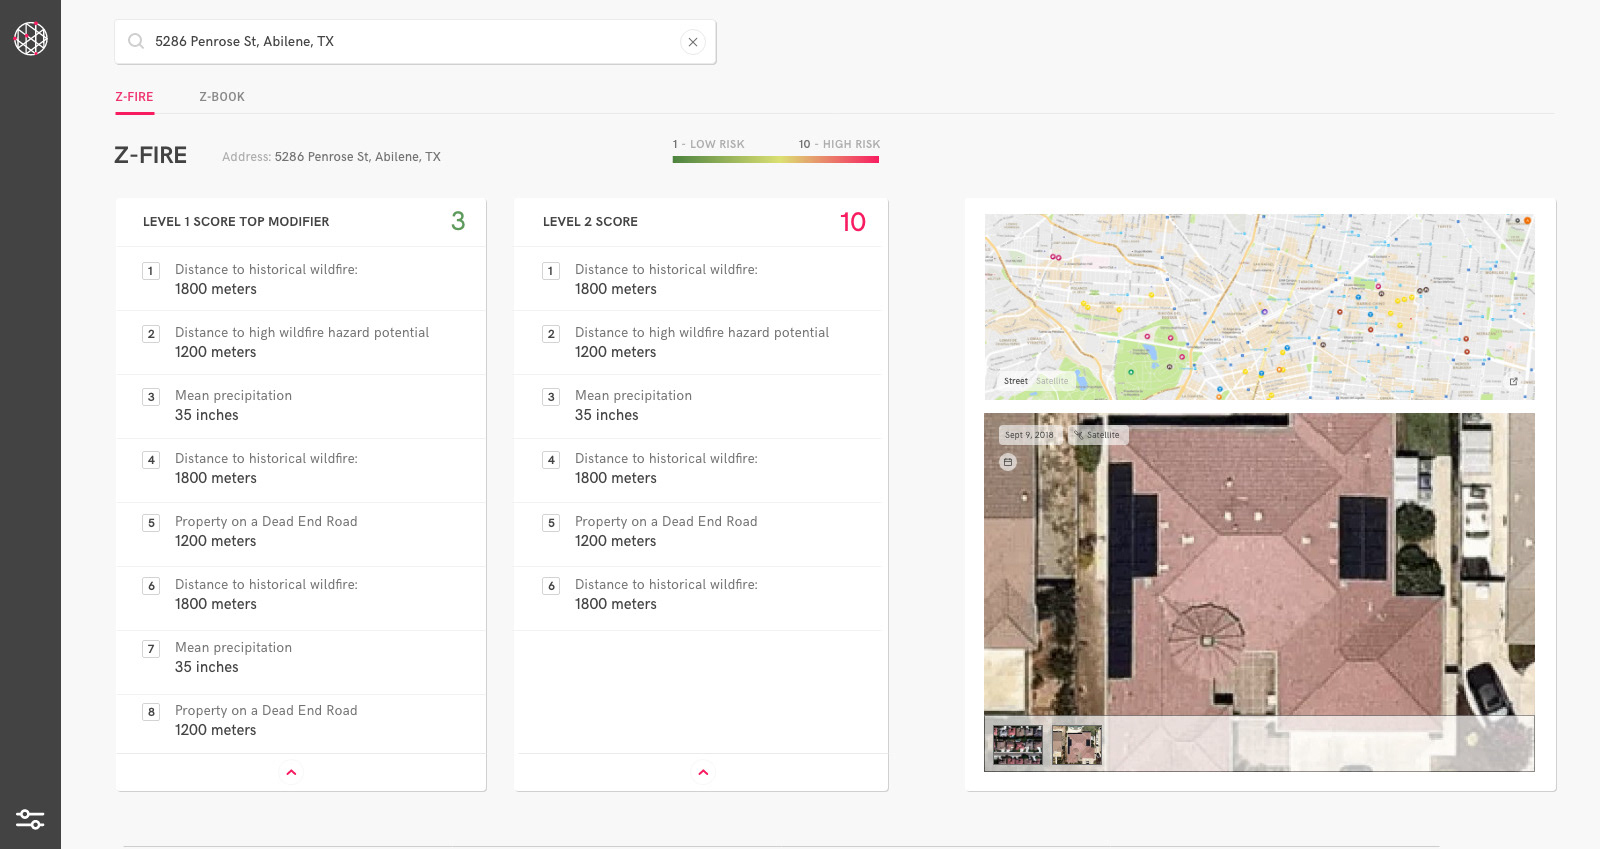Click the 'LEVEL 2 SCORE' heading

coord(590,222)
